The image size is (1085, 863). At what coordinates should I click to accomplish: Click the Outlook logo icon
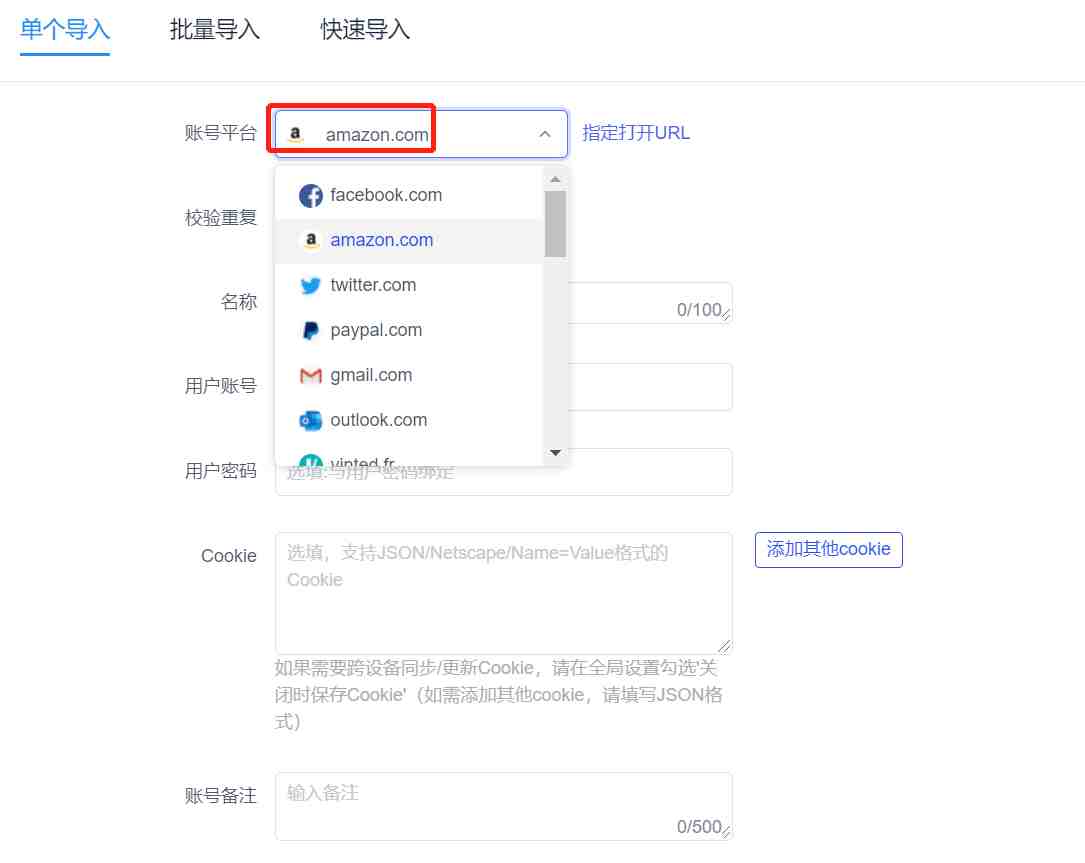click(311, 420)
